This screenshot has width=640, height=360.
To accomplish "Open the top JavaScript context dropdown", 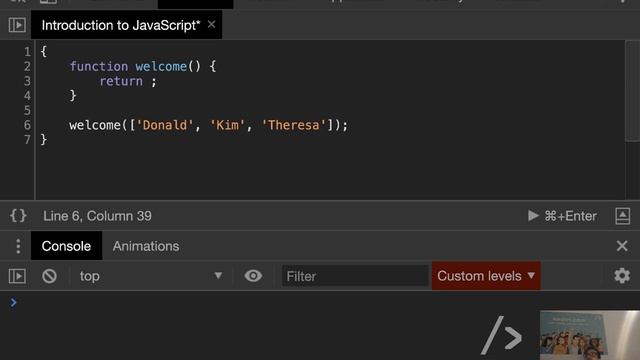I will 151,276.
